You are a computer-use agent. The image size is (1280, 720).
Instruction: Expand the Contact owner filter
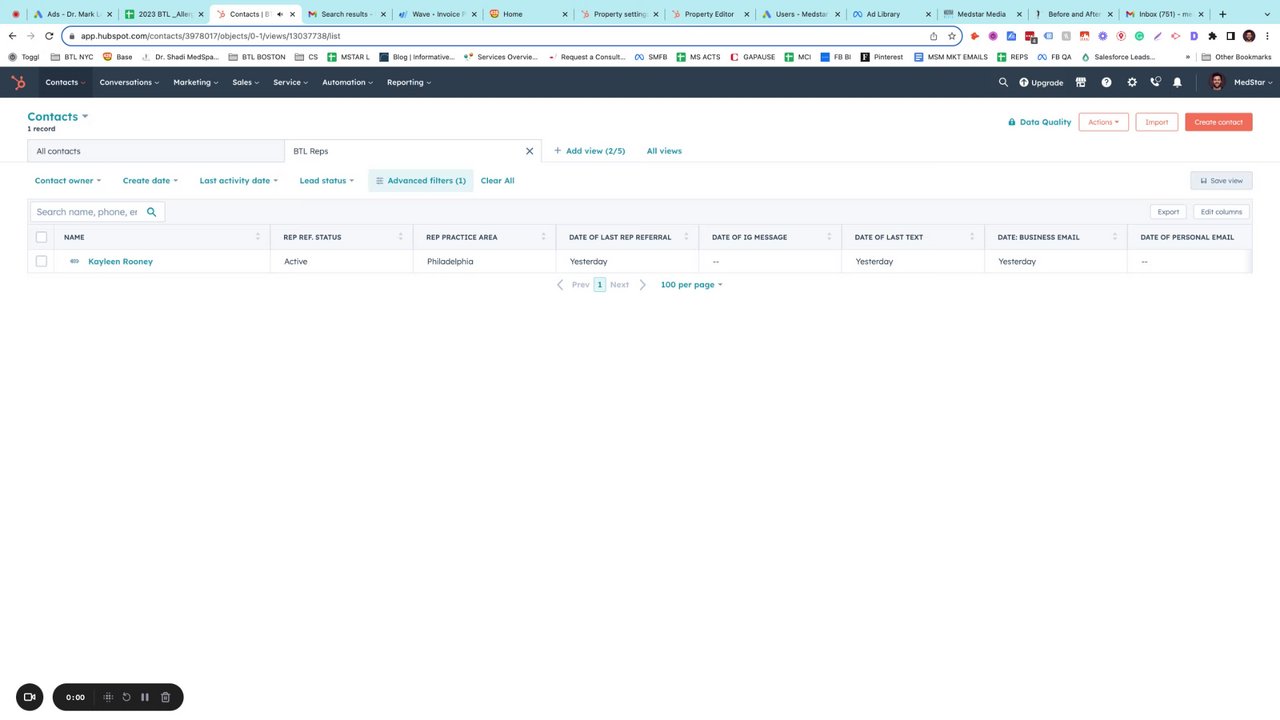tap(68, 181)
